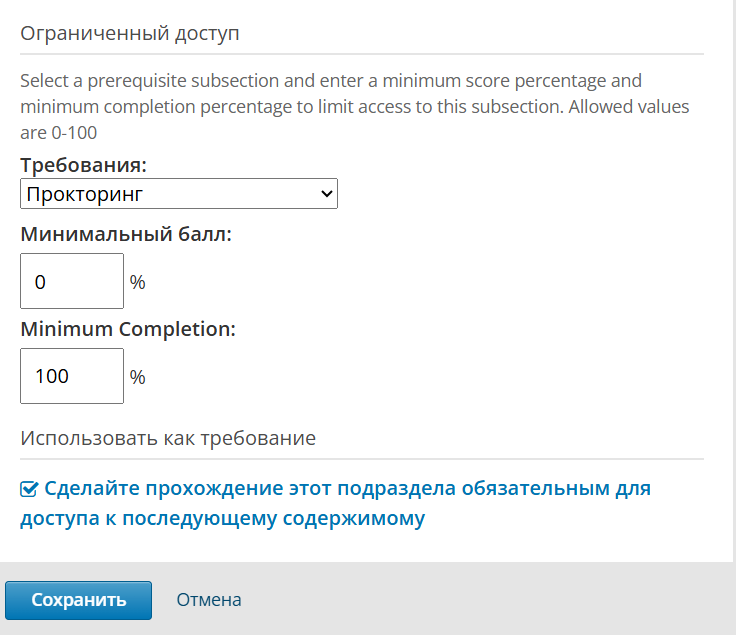Click the Требования: field label
The height and width of the screenshot is (635, 736).
[83, 165]
